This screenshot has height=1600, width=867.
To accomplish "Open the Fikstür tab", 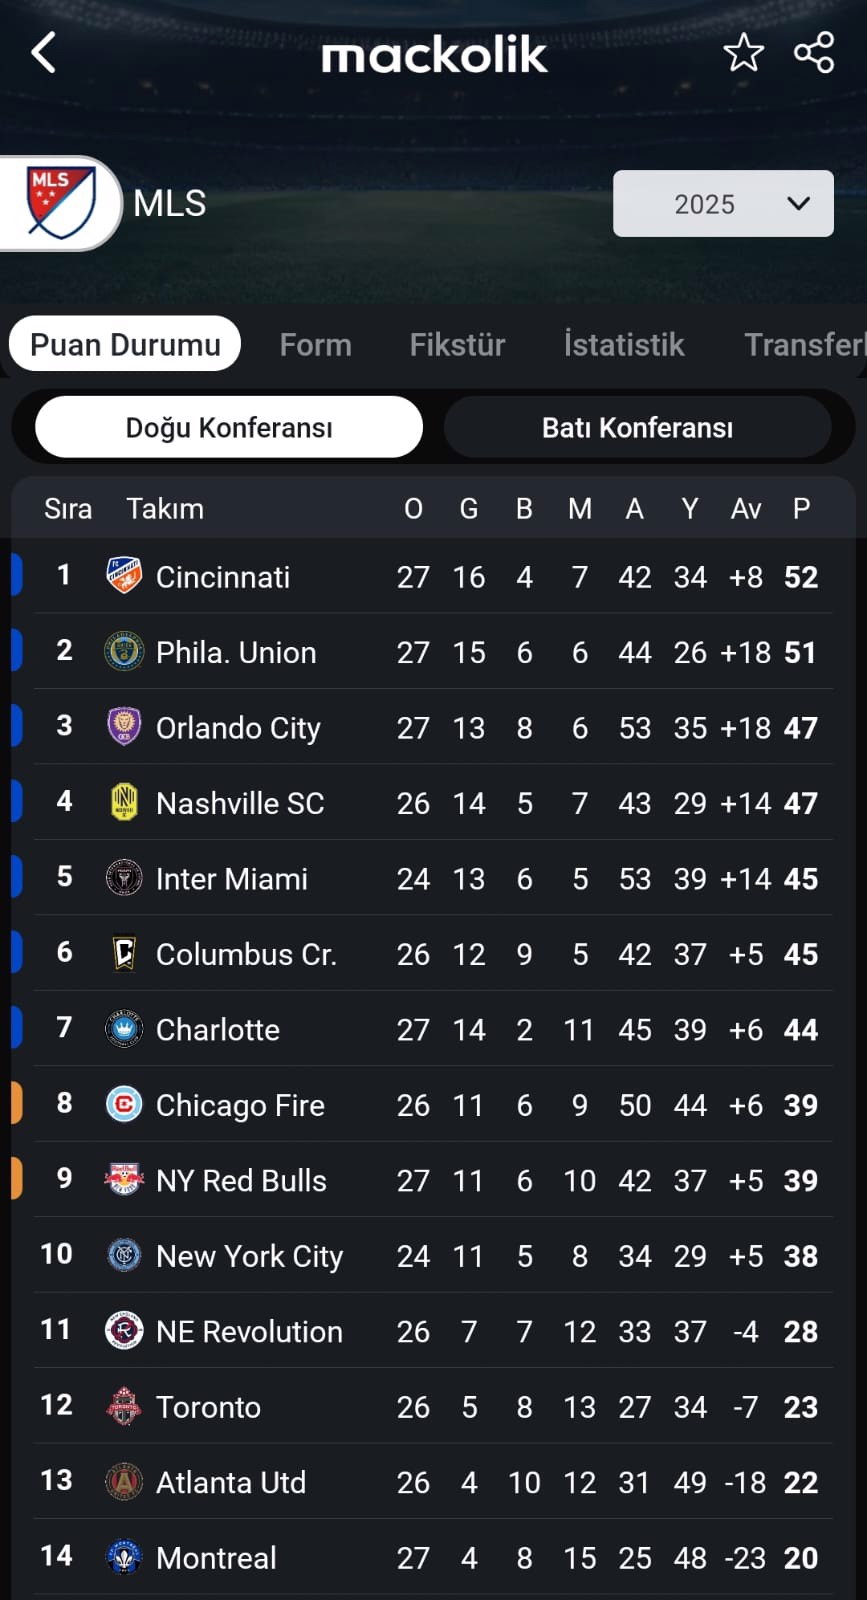I will (457, 345).
